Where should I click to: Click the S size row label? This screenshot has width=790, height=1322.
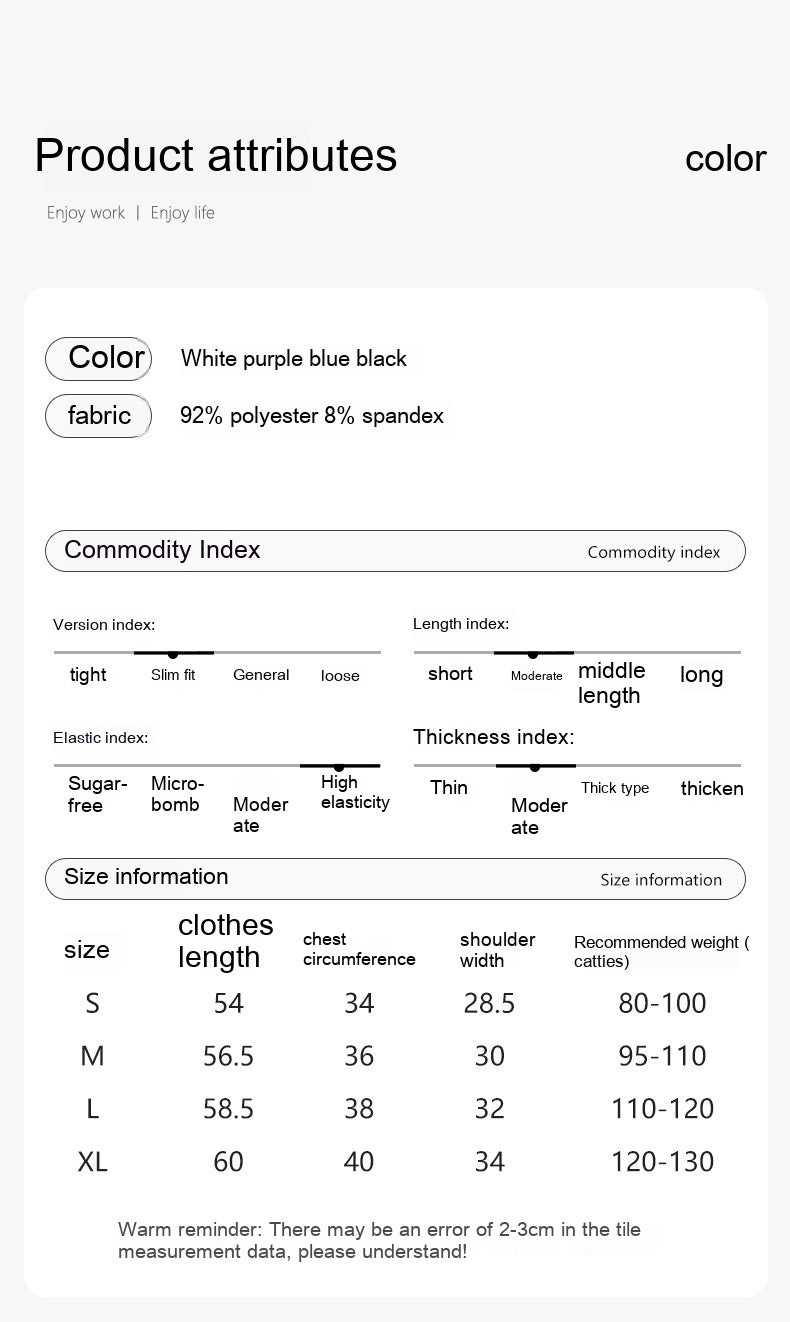[92, 1004]
